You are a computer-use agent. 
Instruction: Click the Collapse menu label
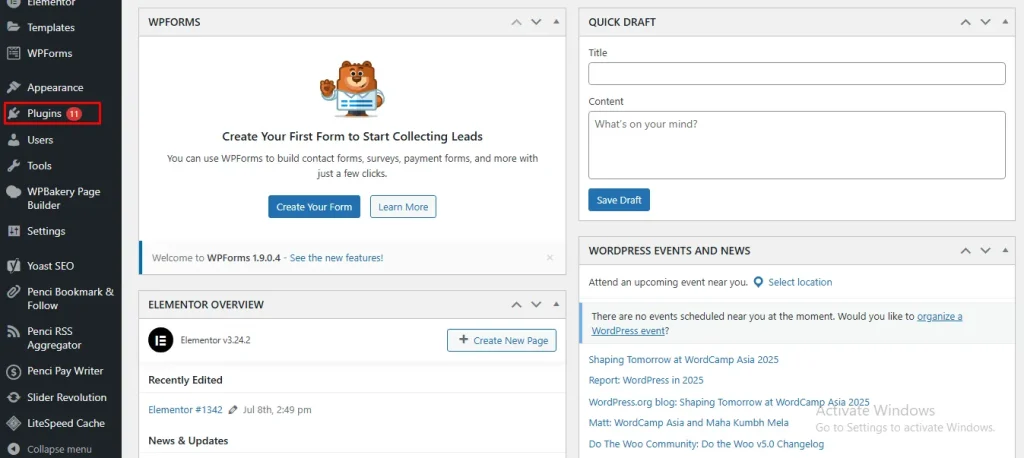click(x=59, y=450)
